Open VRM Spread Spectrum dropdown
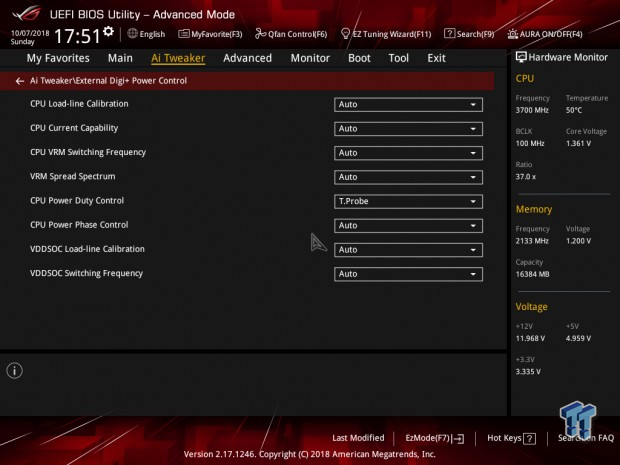620x465 pixels. click(408, 177)
